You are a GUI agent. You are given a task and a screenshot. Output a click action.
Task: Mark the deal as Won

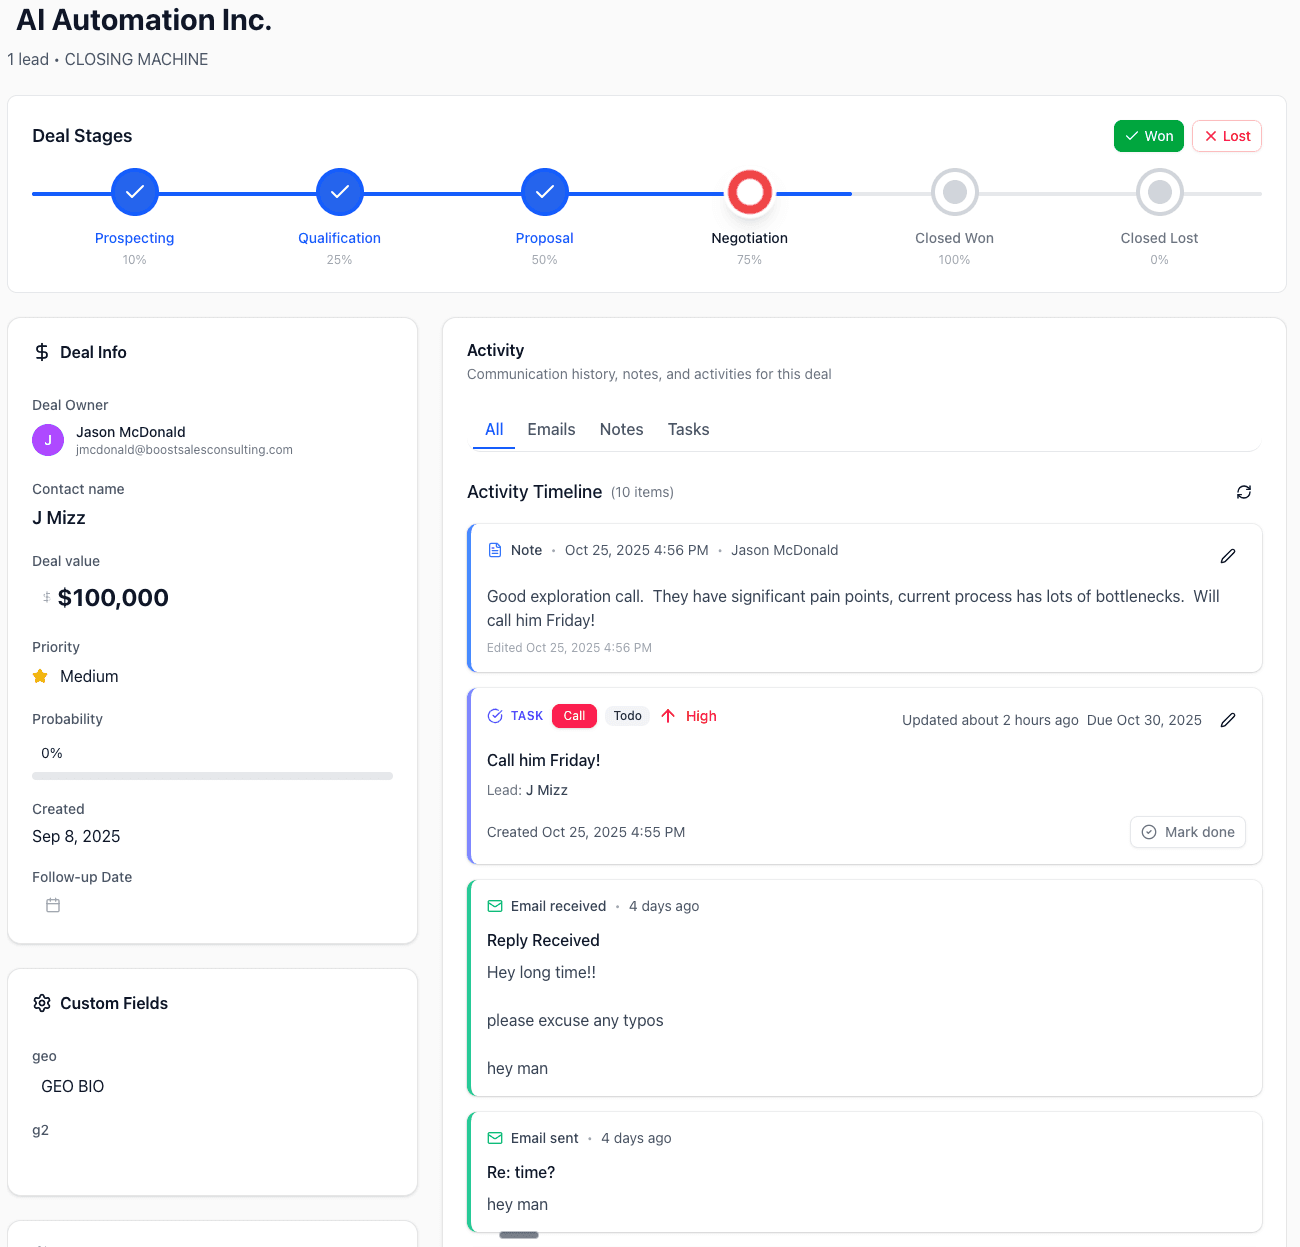pos(1148,135)
